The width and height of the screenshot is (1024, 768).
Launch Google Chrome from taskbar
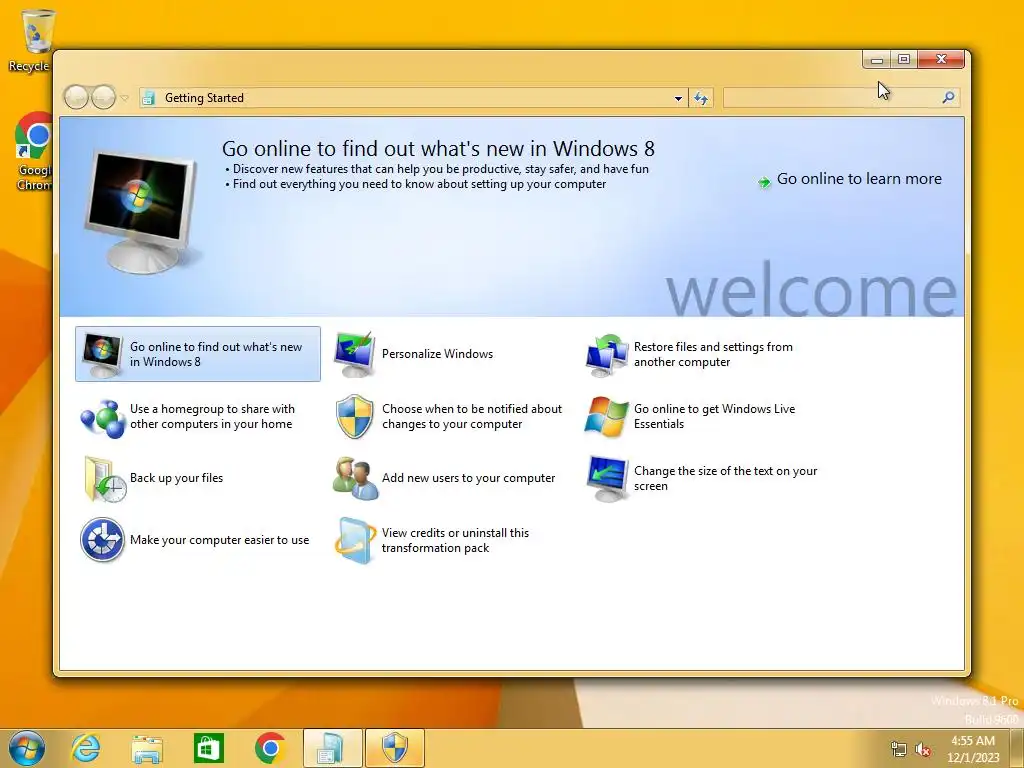270,748
